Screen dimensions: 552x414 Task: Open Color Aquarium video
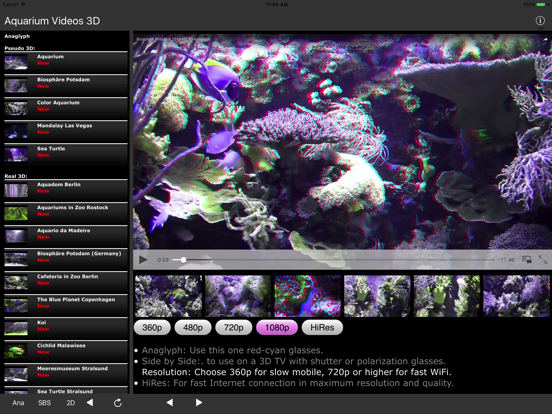[66, 108]
